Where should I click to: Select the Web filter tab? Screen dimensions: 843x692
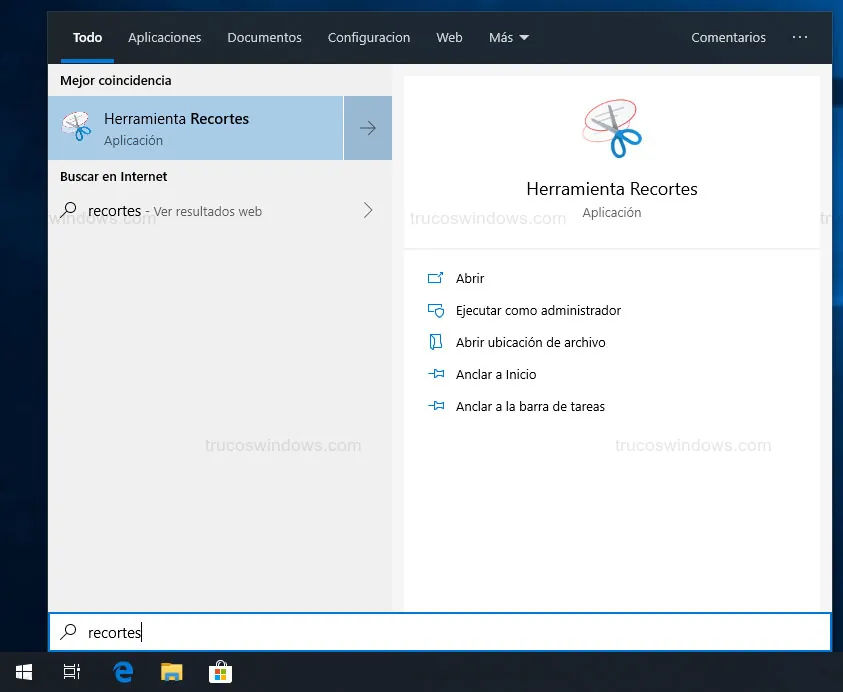pos(449,37)
